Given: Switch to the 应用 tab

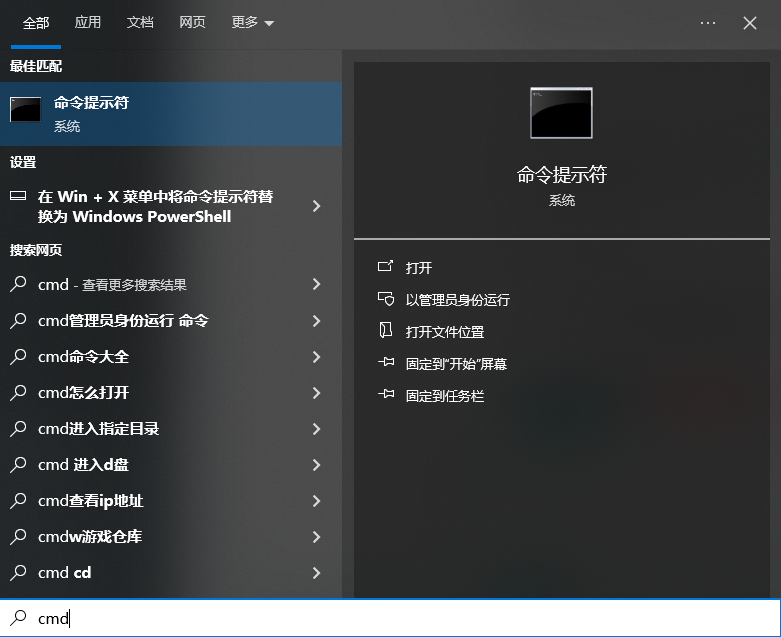Looking at the screenshot, I should click(88, 22).
